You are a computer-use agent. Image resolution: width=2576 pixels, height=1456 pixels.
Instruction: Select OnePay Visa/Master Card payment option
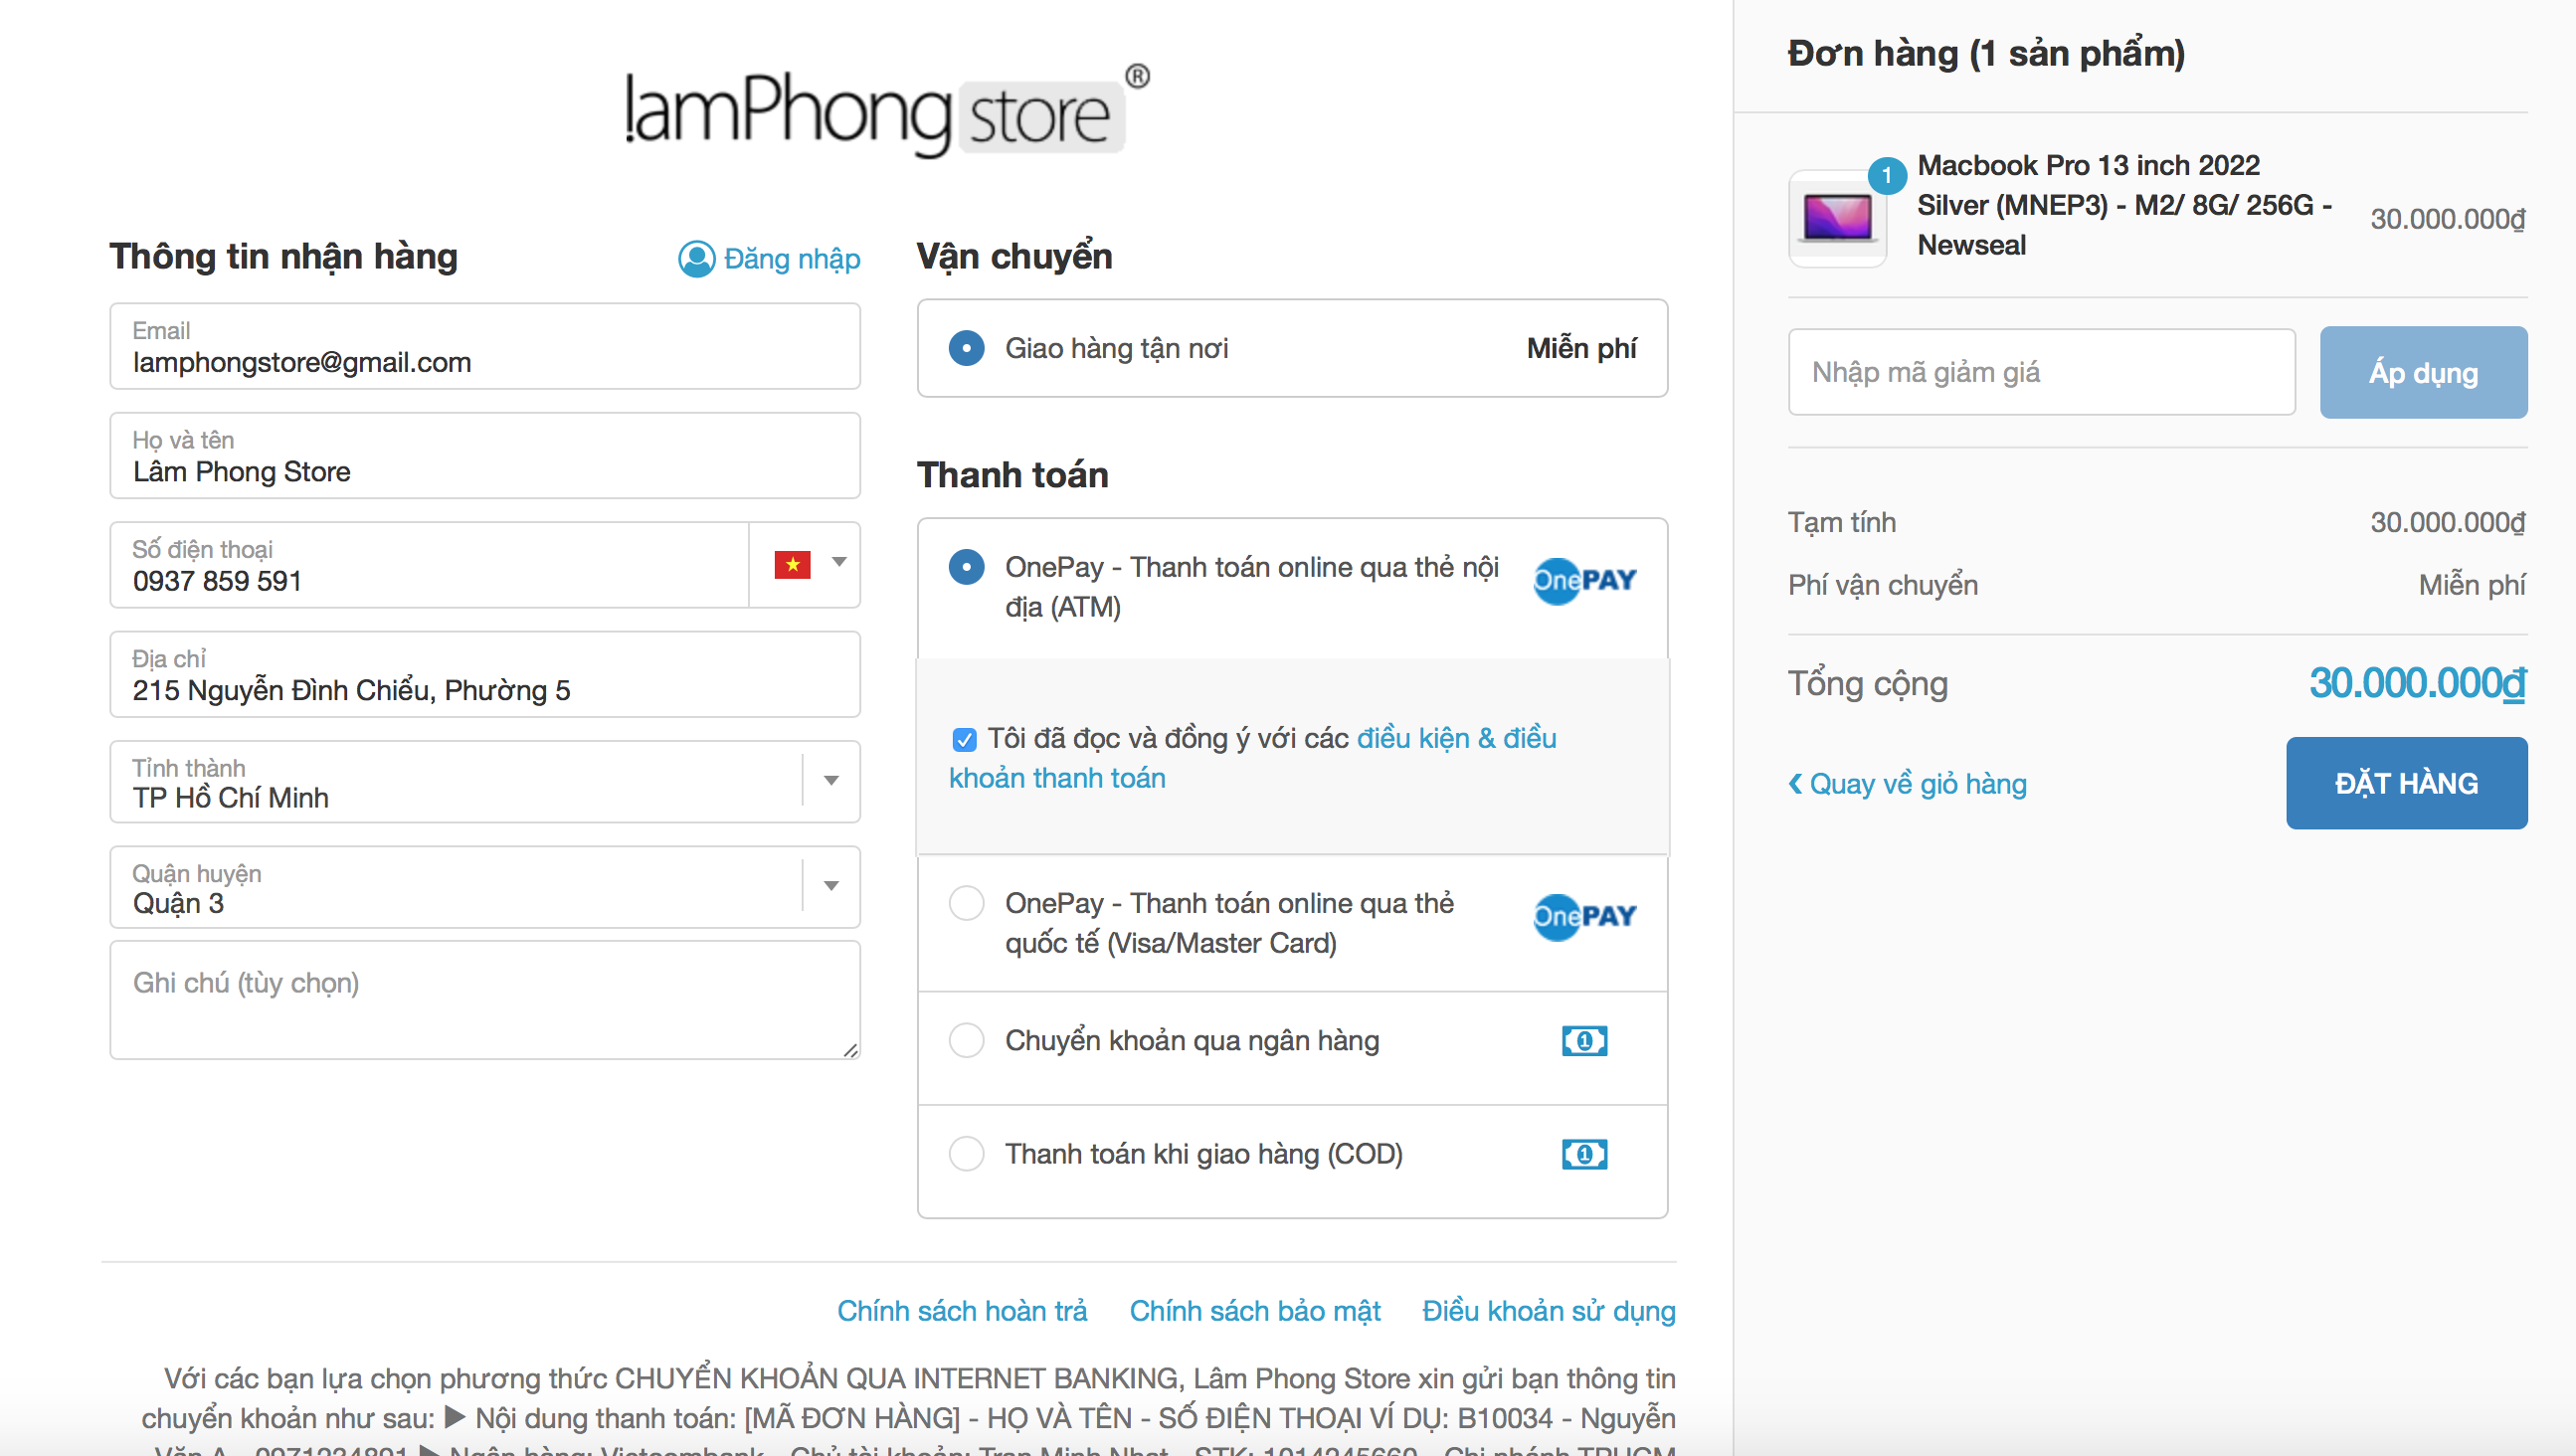click(966, 903)
